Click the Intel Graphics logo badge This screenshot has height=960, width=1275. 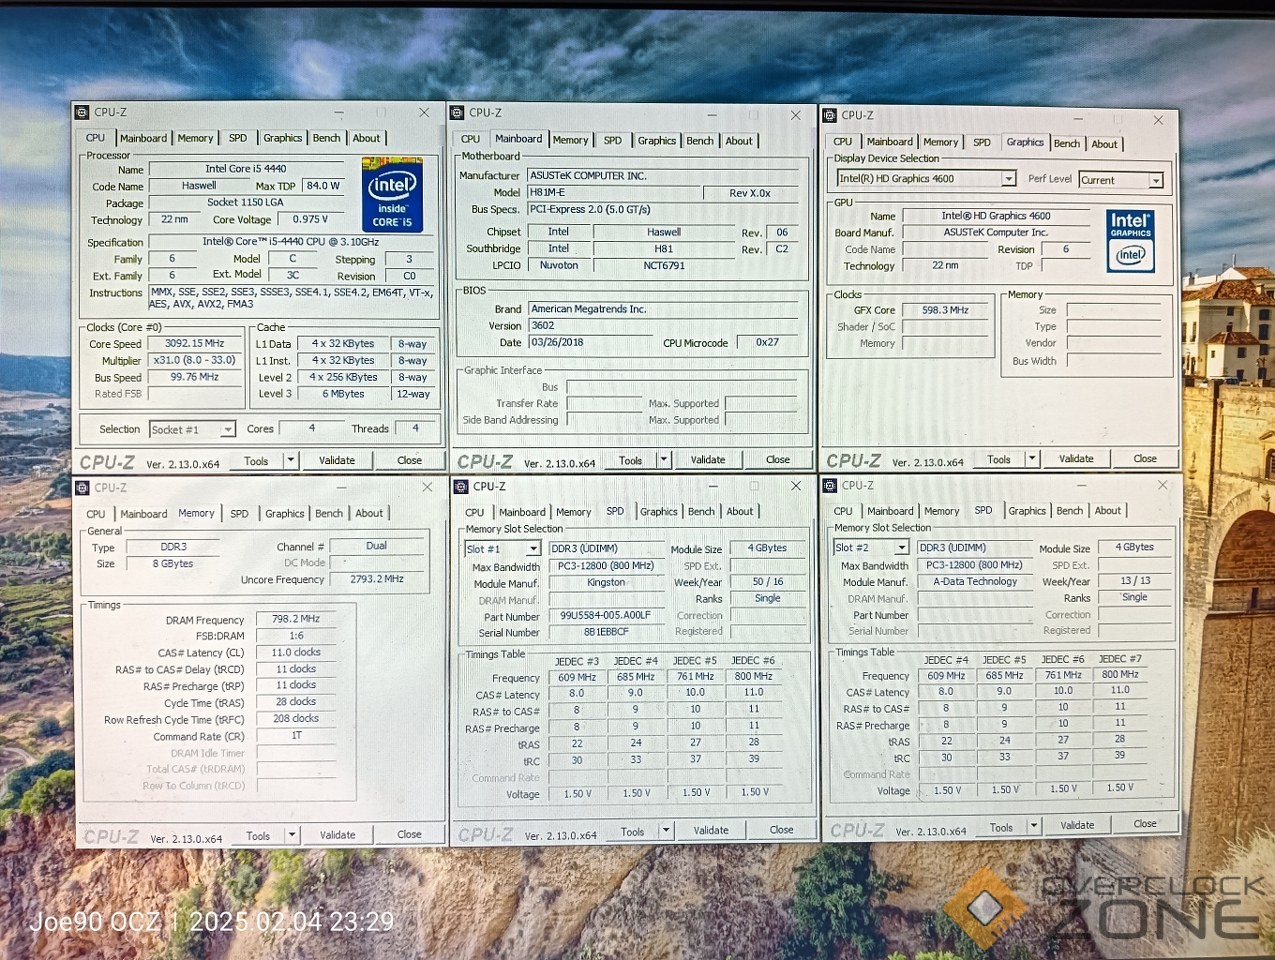click(x=1130, y=241)
